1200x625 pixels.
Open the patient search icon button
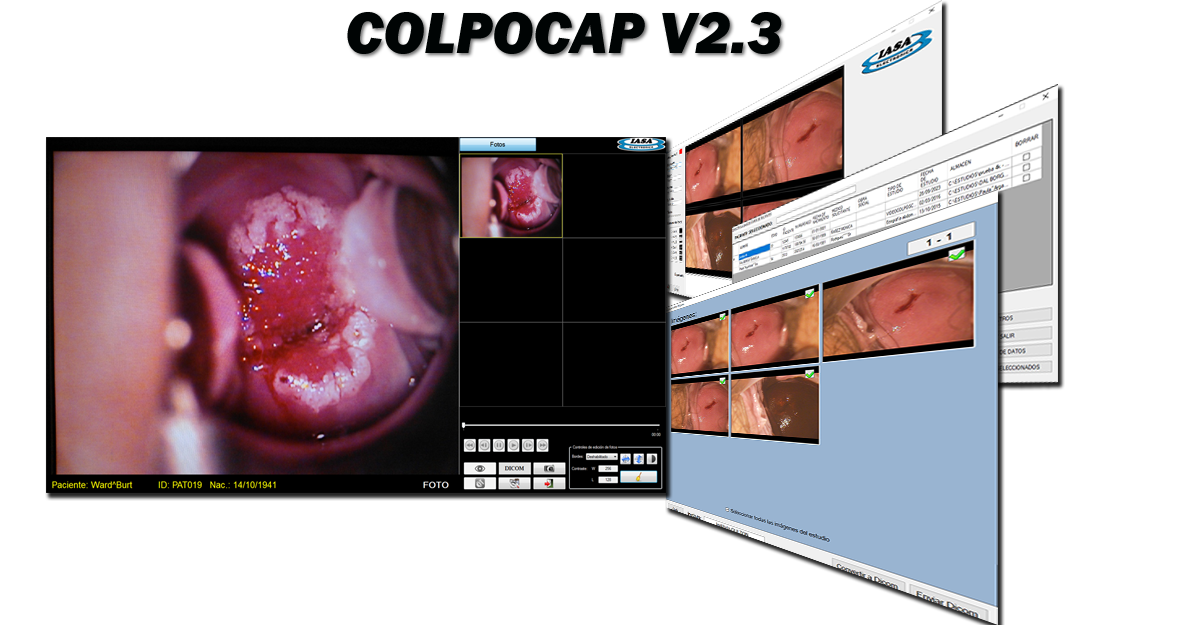[x=513, y=483]
